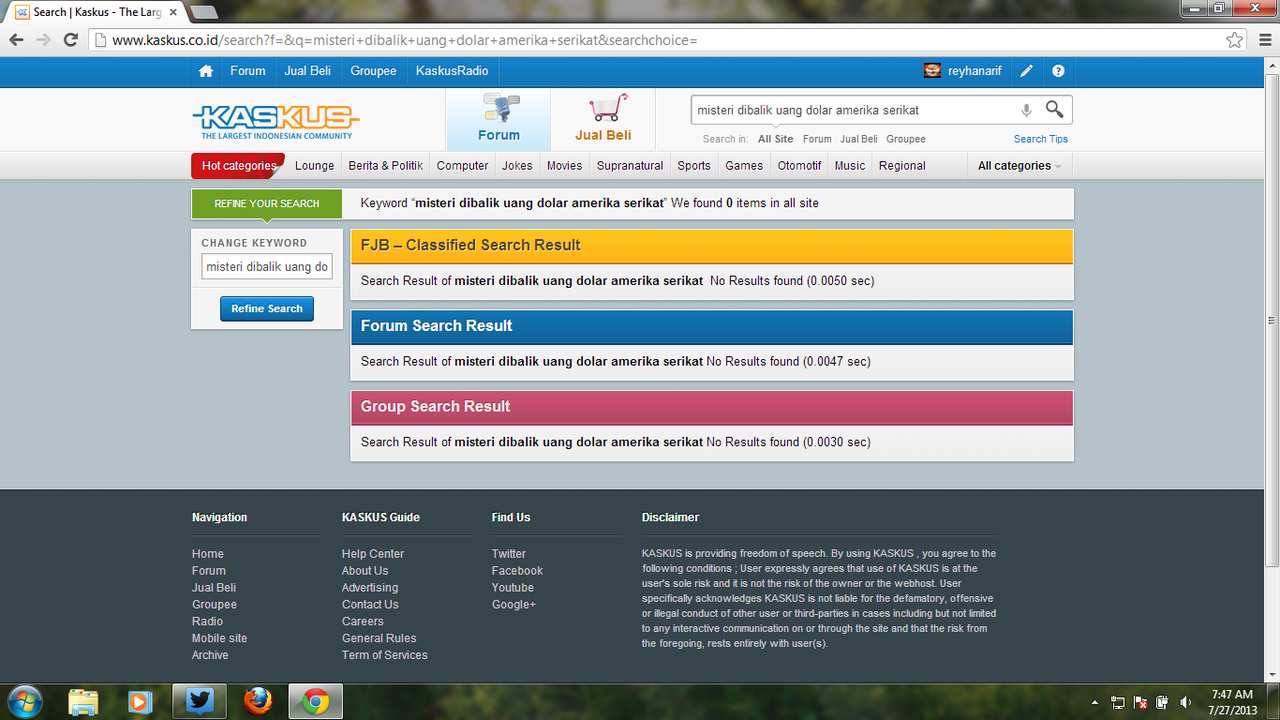Open the Games category
Screen dimensions: 1280x720
coord(744,166)
